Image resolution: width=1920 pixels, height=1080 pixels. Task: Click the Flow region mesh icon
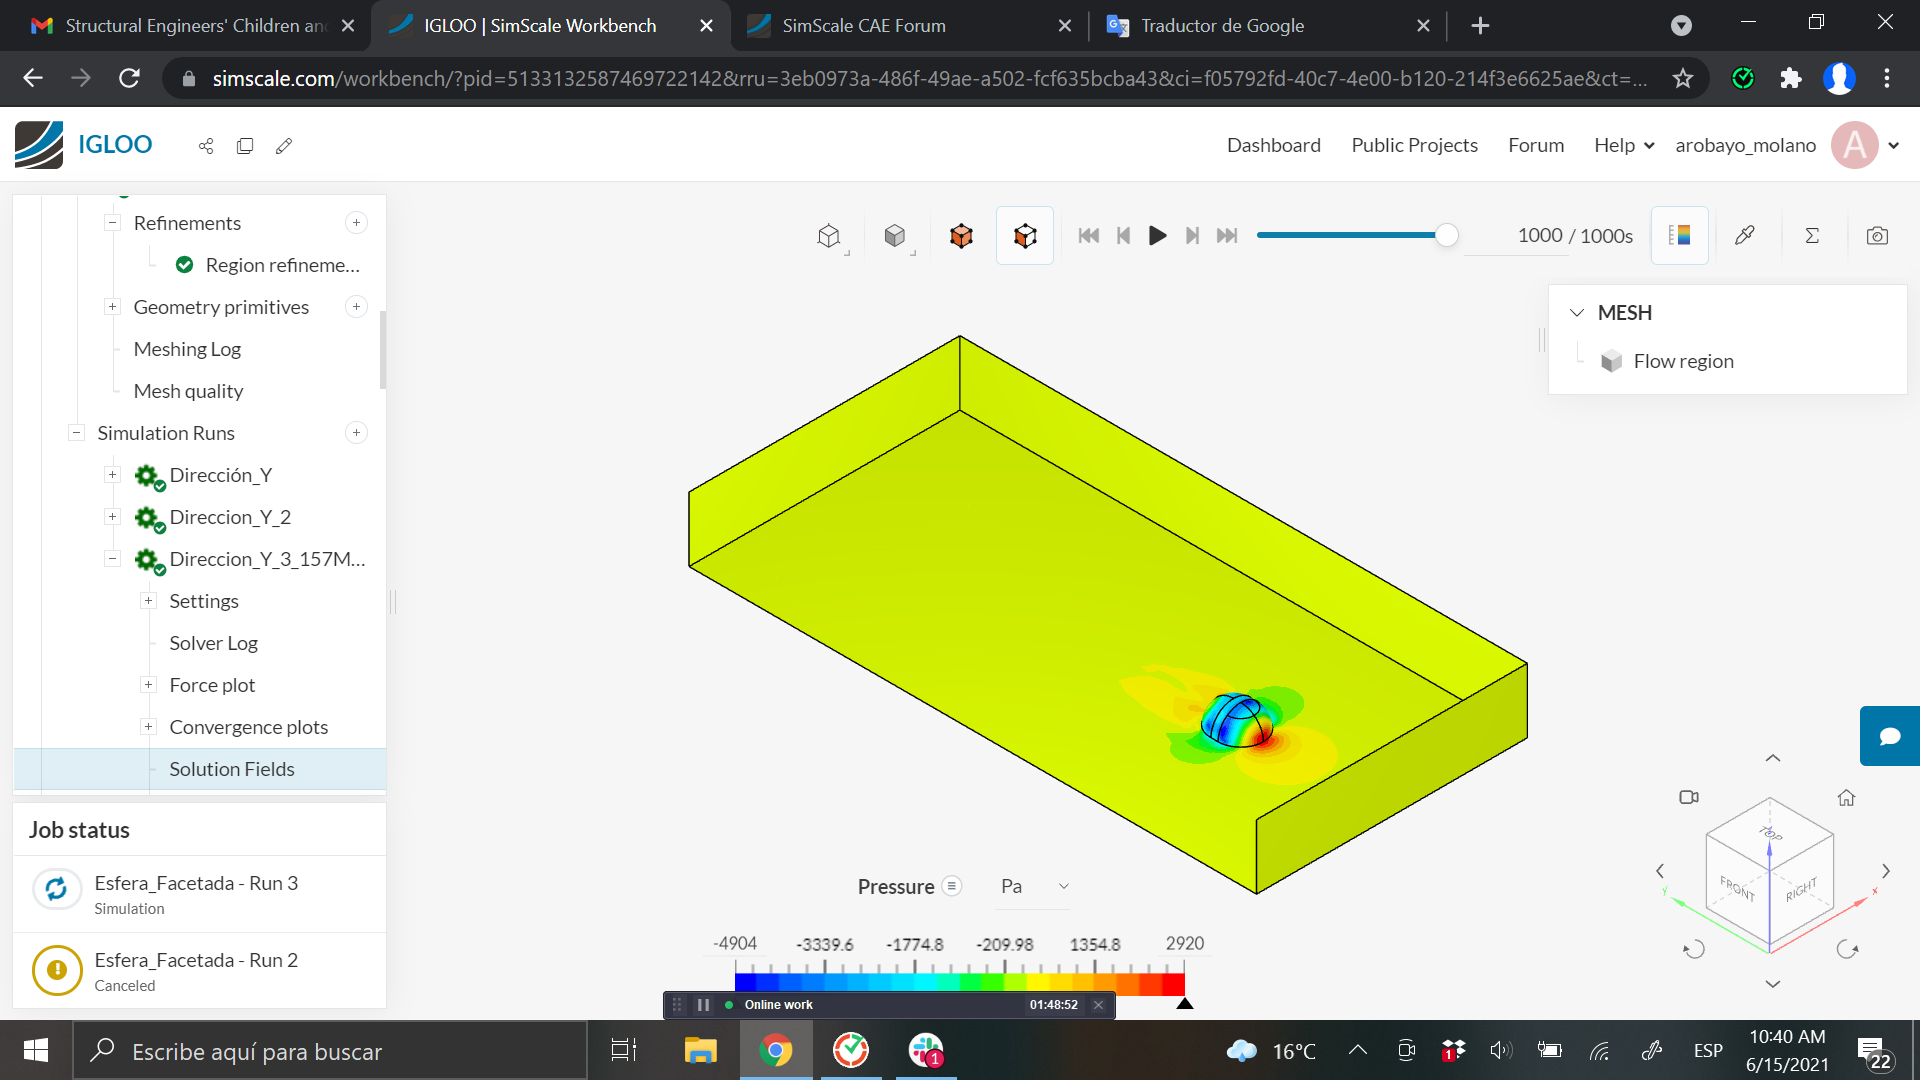point(1612,361)
